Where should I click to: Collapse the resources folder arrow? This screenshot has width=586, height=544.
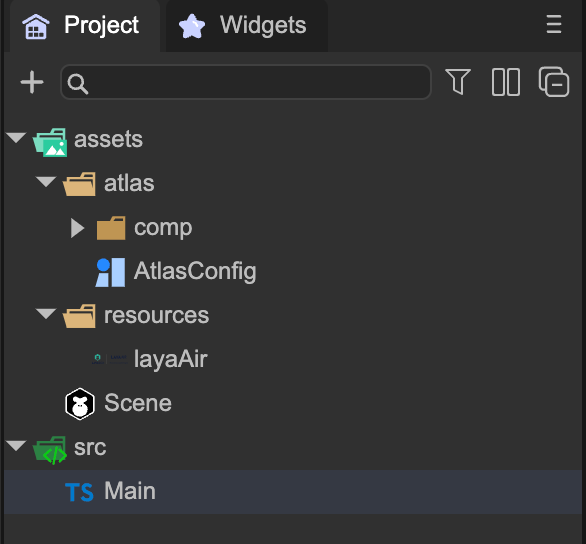tap(46, 313)
